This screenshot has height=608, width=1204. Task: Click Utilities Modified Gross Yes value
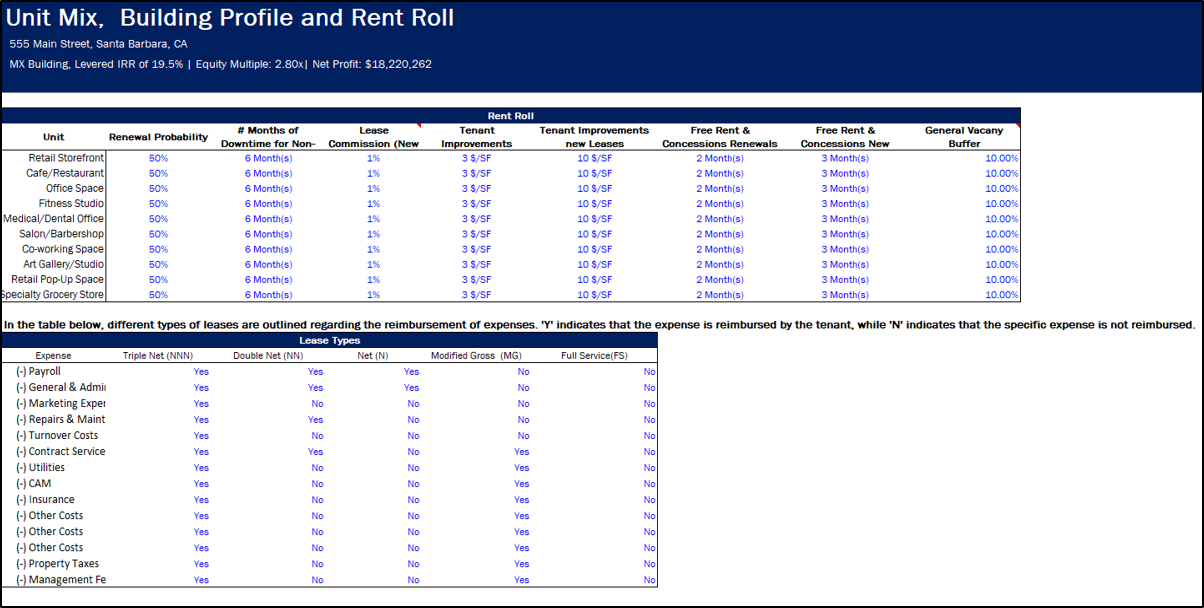521,468
